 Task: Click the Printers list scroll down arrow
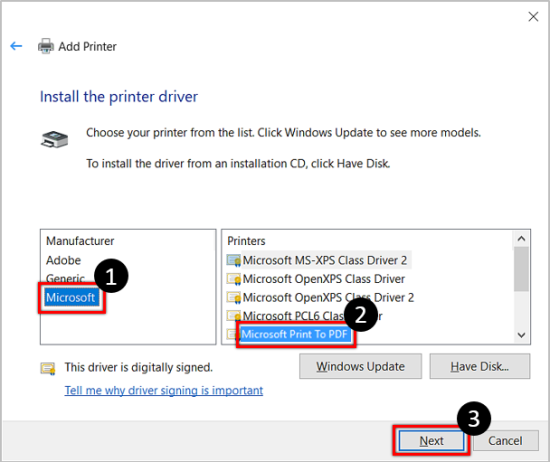coord(521,335)
